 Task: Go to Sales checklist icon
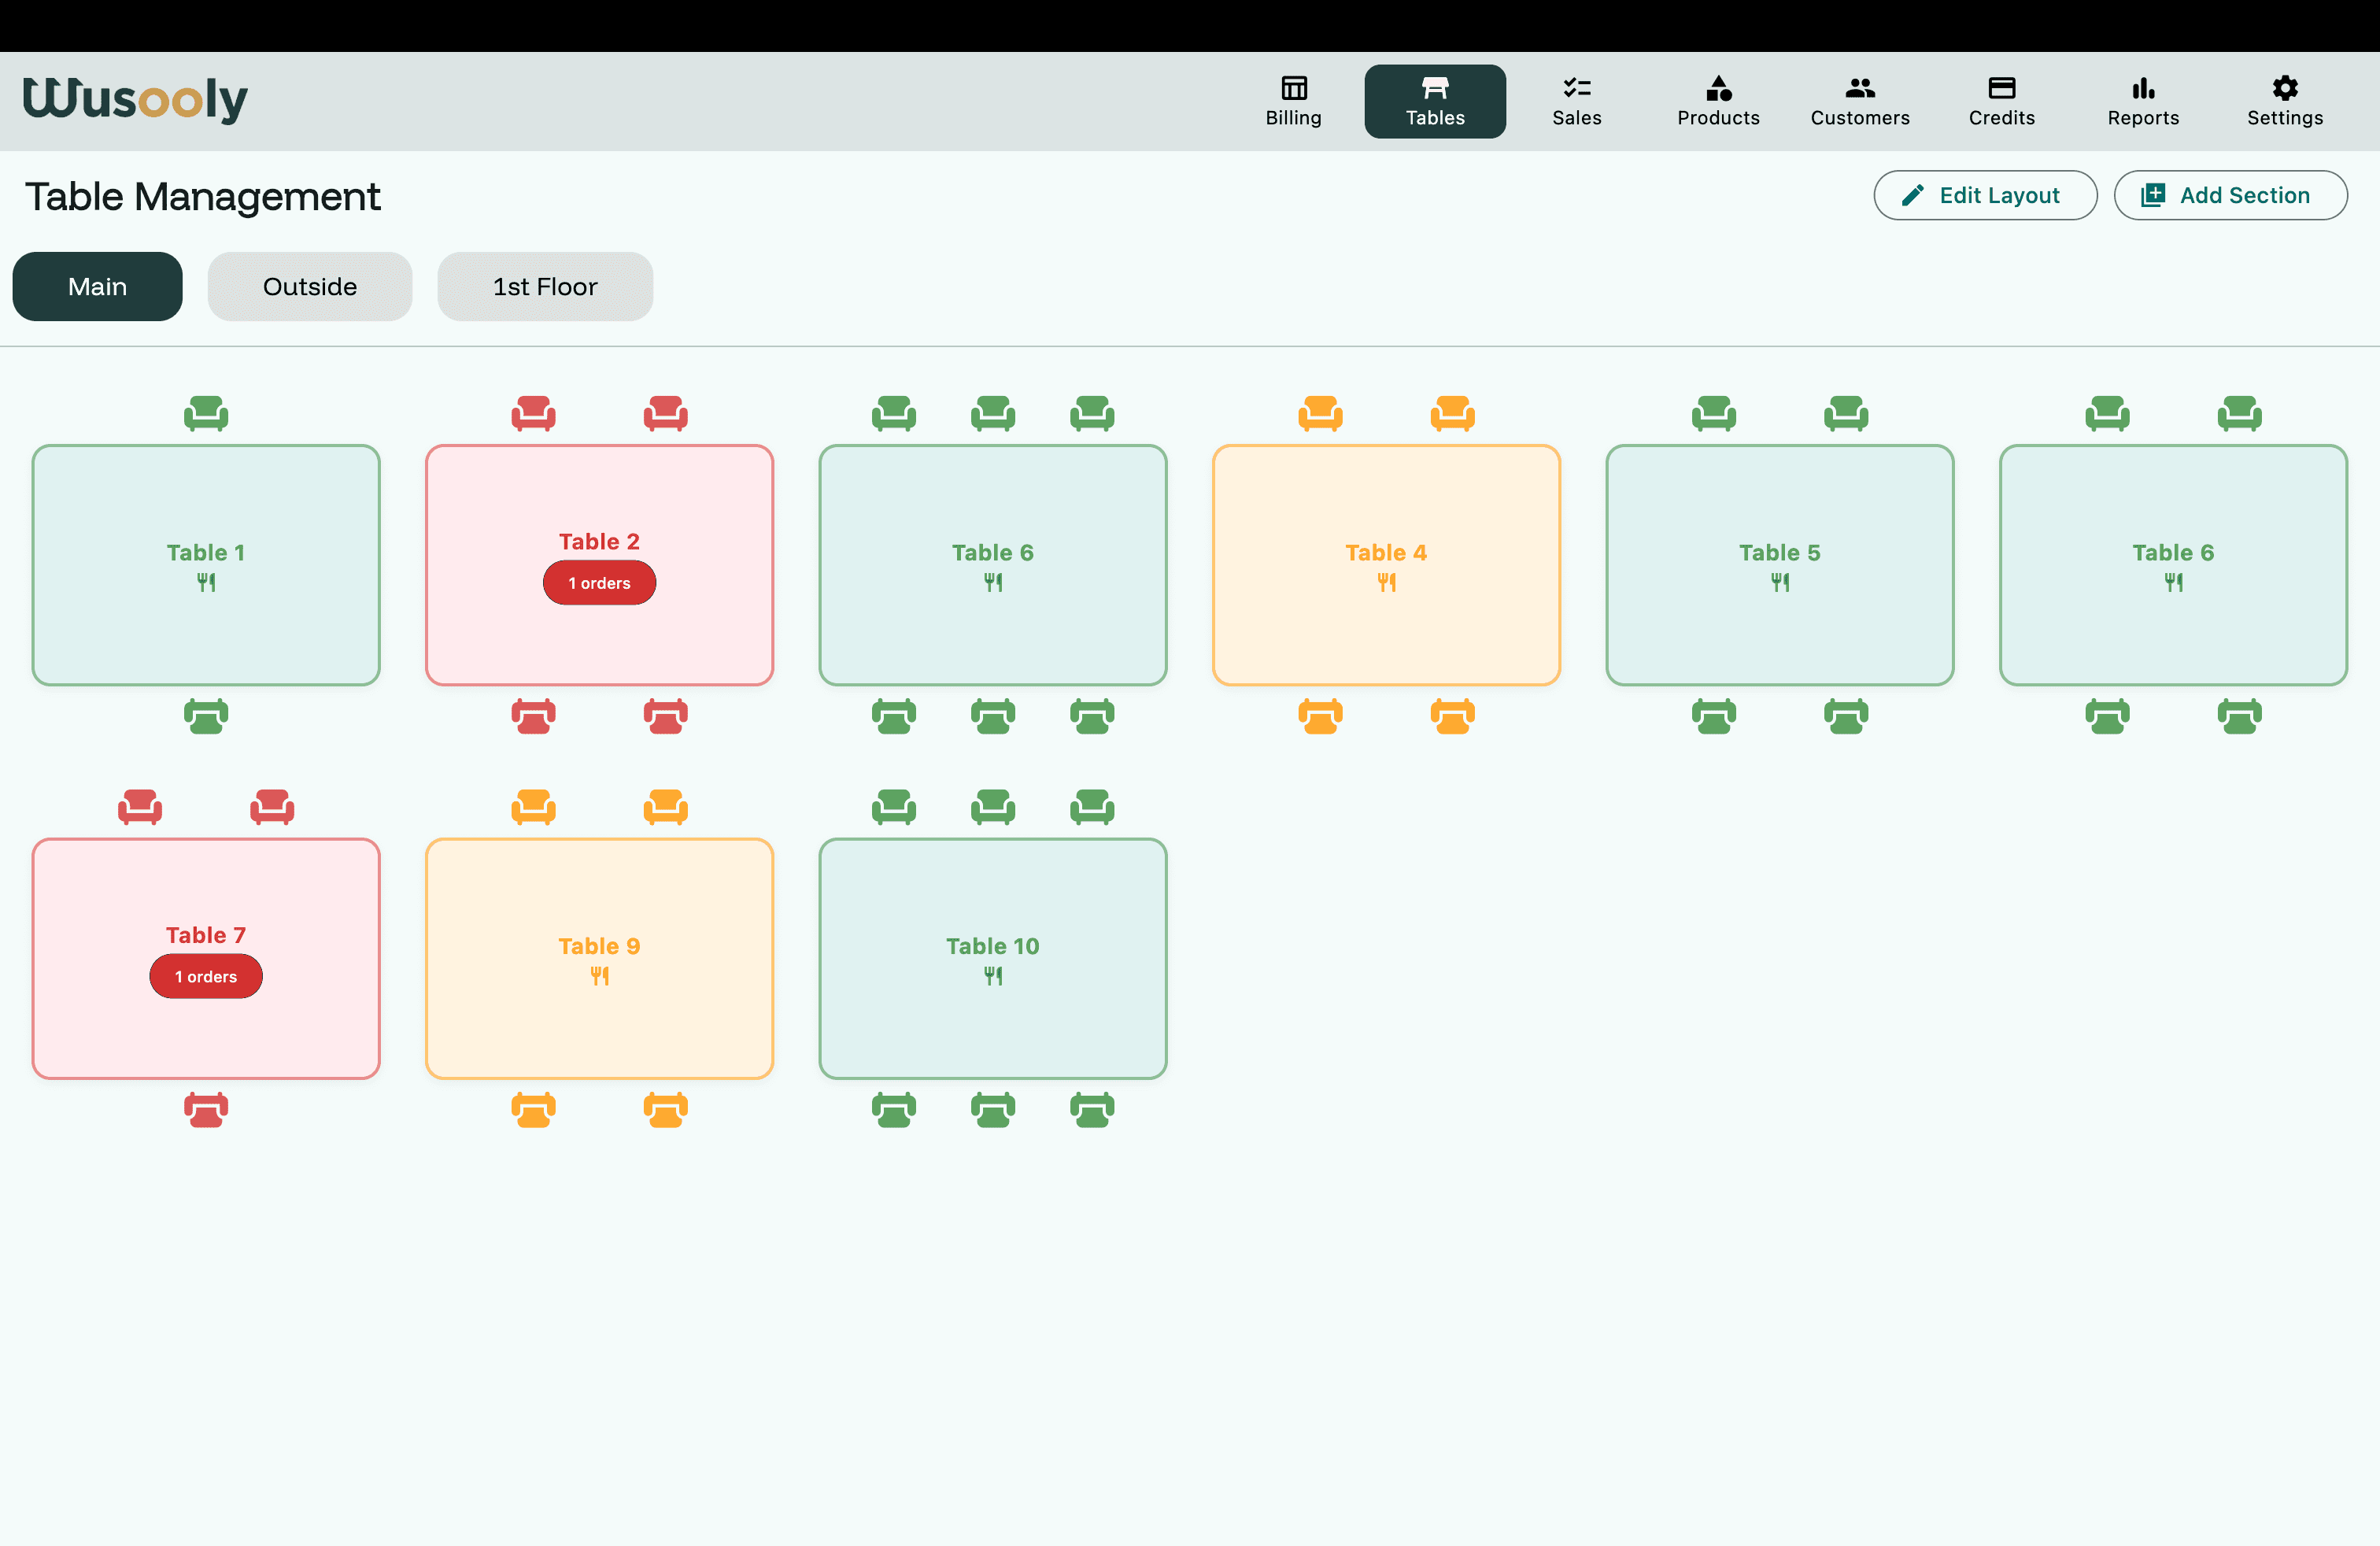click(x=1576, y=88)
